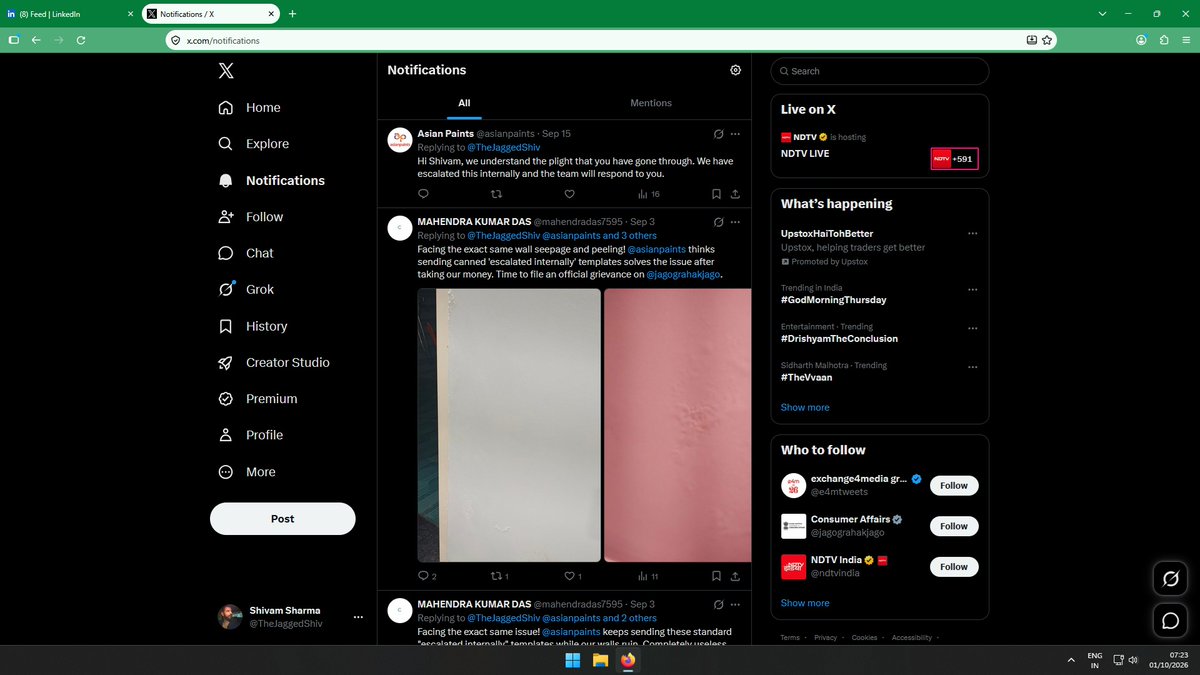The height and width of the screenshot is (675, 1200).
Task: Open History in the left sidebar
Action: tap(252, 326)
